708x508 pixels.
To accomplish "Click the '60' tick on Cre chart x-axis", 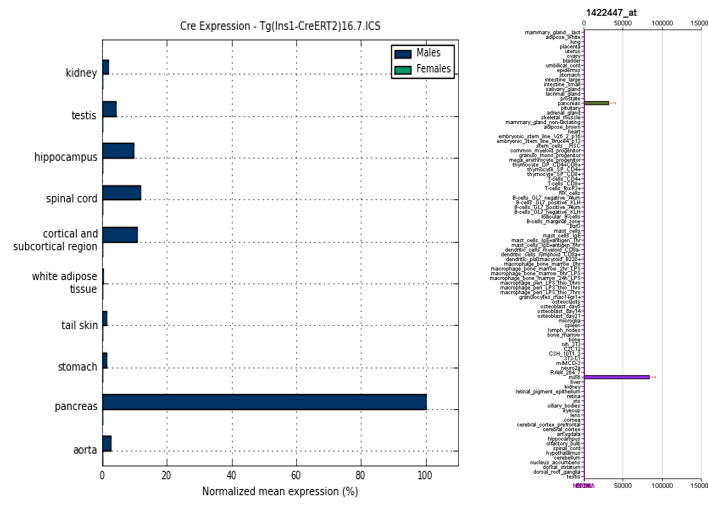I will (296, 475).
